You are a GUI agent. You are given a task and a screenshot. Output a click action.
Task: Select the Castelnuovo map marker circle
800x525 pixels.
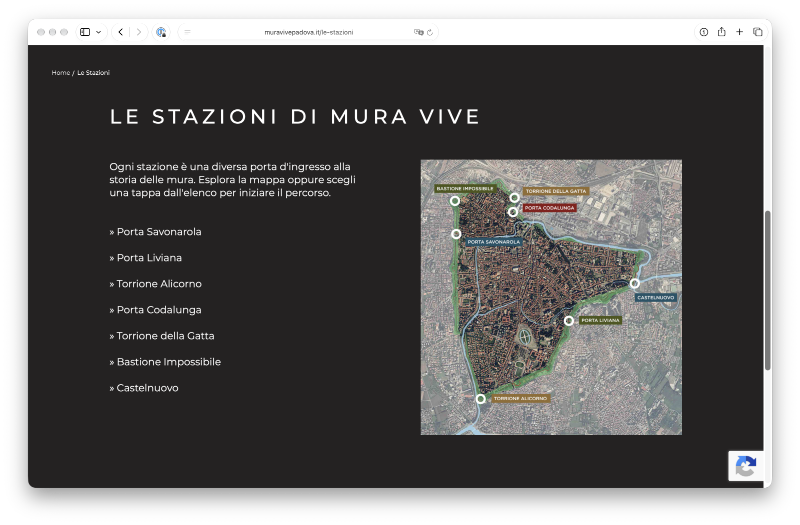tap(635, 283)
